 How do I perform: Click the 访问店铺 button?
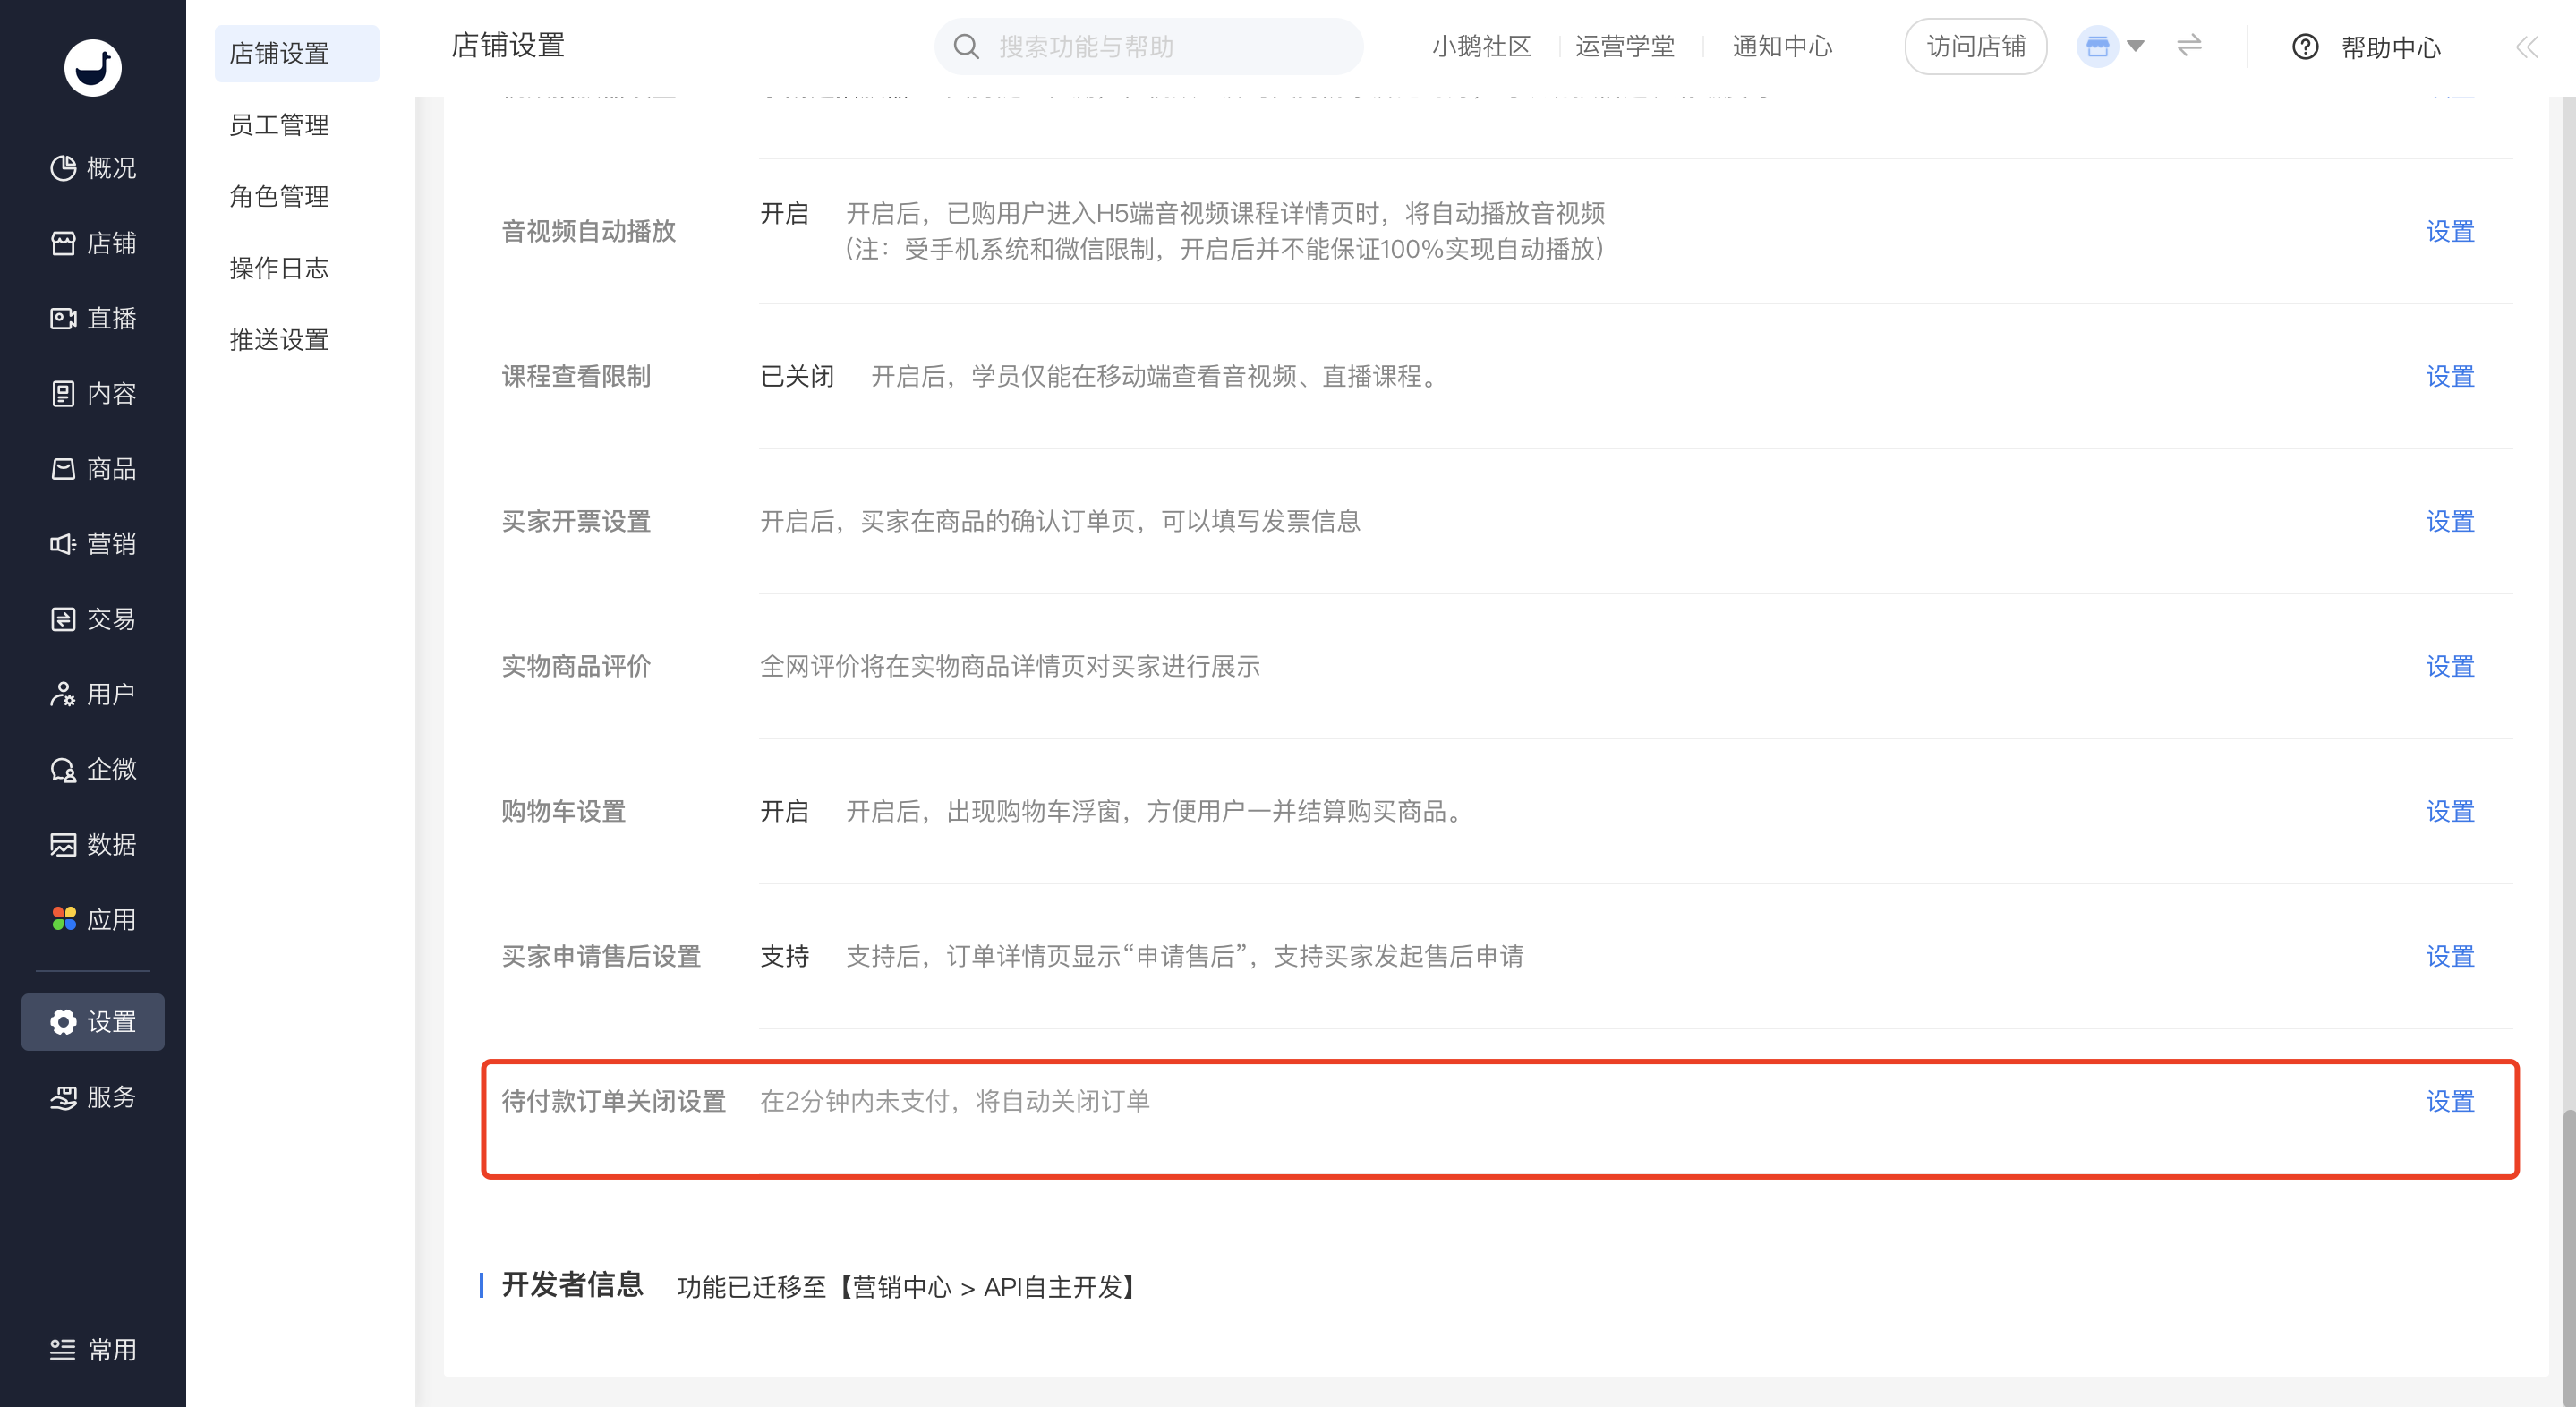click(x=1975, y=46)
